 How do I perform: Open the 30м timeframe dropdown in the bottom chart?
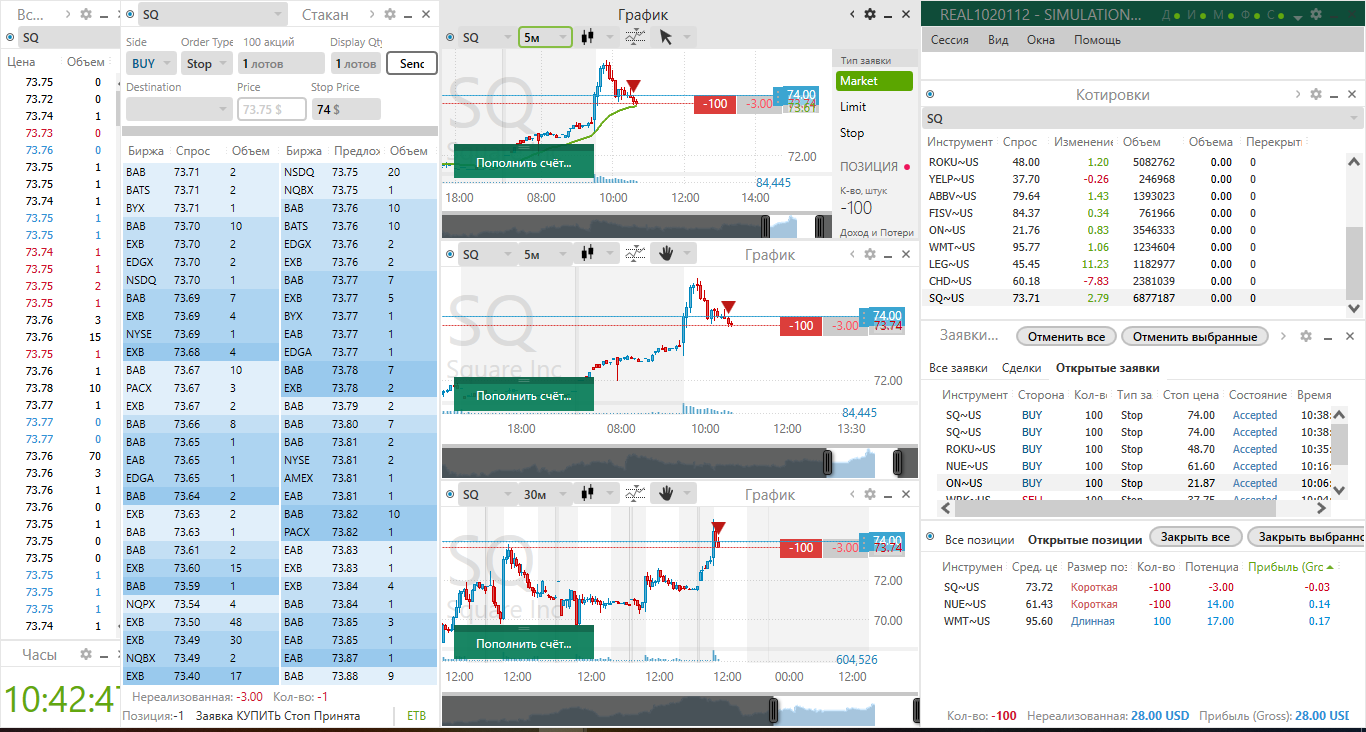(x=545, y=493)
